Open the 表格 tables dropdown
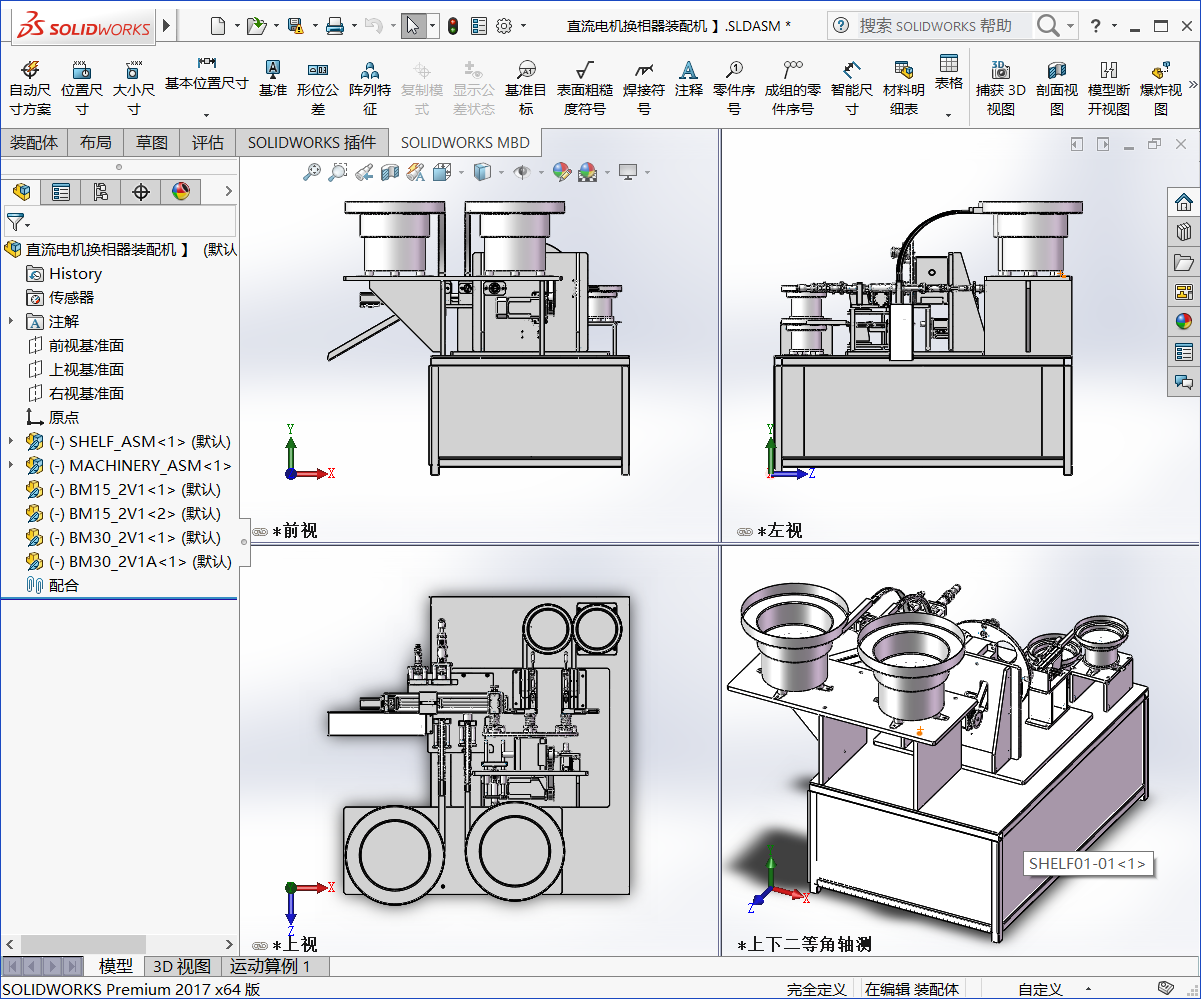Image resolution: width=1201 pixels, height=999 pixels. click(x=948, y=114)
